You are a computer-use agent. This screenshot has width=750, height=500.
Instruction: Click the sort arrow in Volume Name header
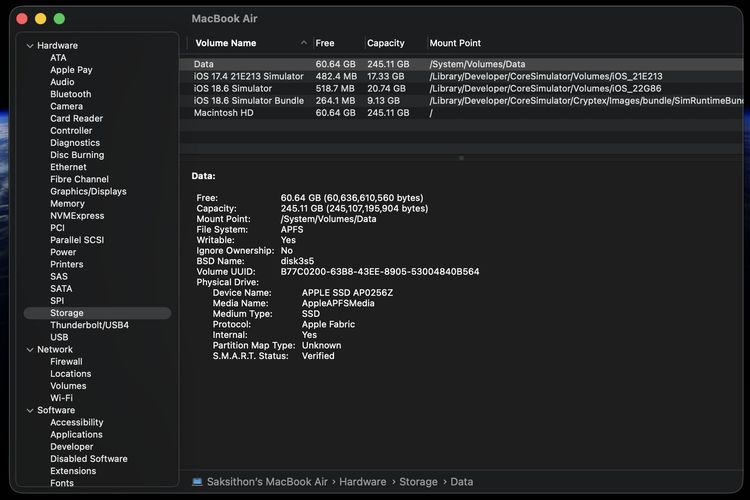tap(304, 44)
